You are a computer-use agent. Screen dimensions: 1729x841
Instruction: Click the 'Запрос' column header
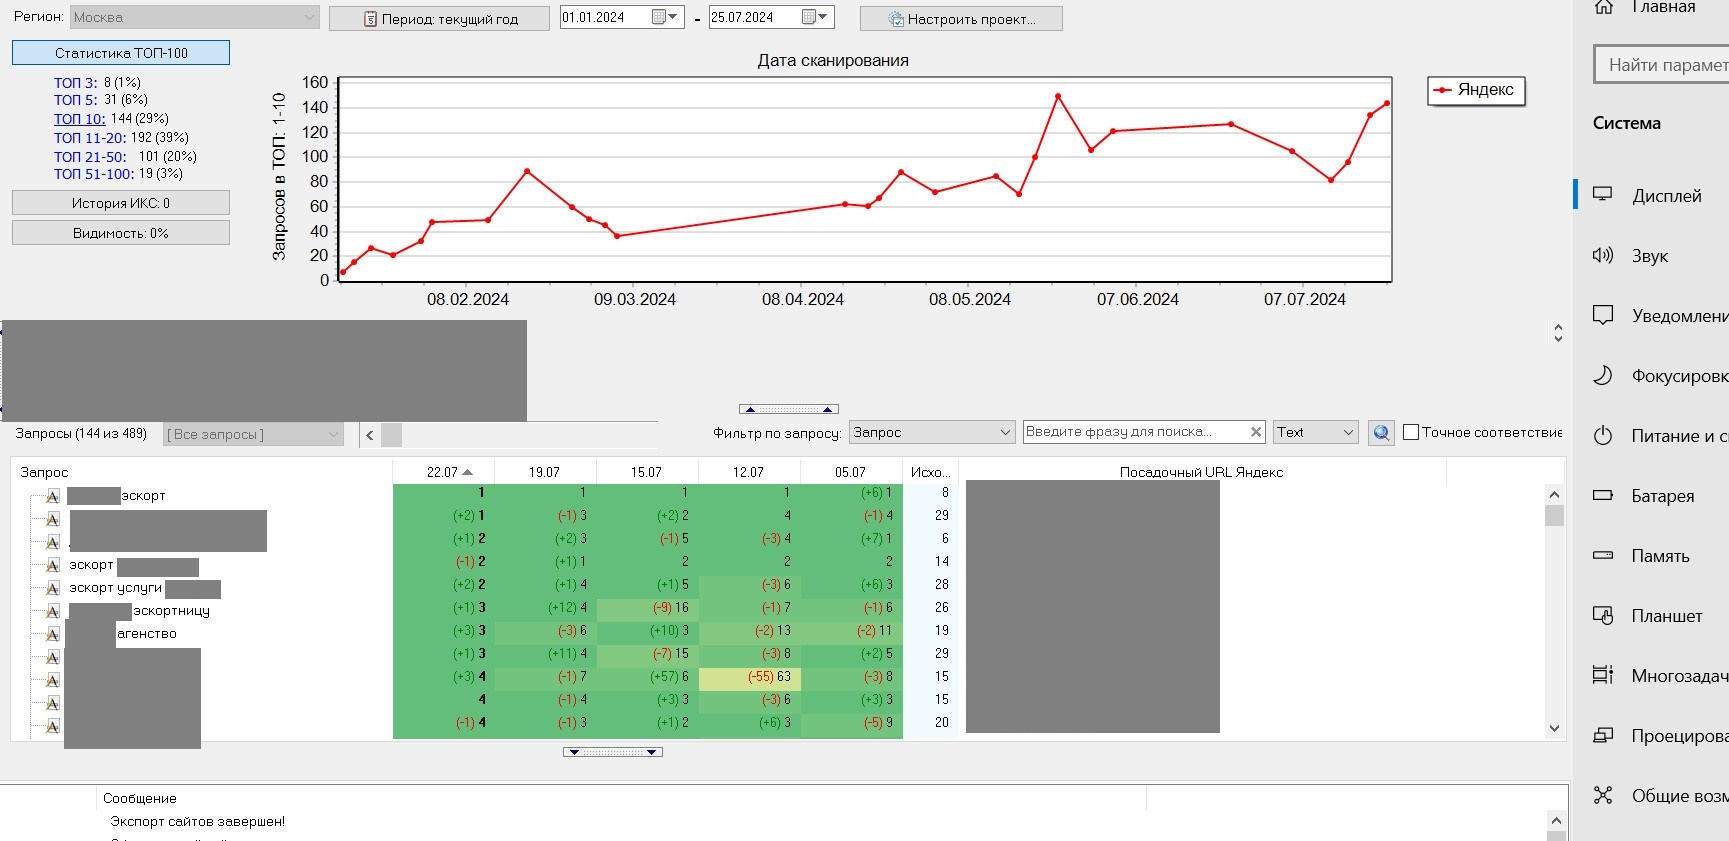click(201, 472)
